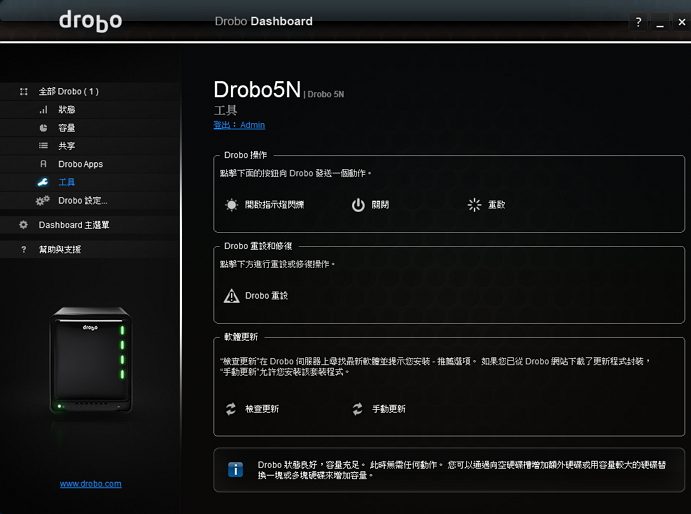The height and width of the screenshot is (514, 691).
Task: Select 狀態 status in the sidebar
Action: [67, 109]
